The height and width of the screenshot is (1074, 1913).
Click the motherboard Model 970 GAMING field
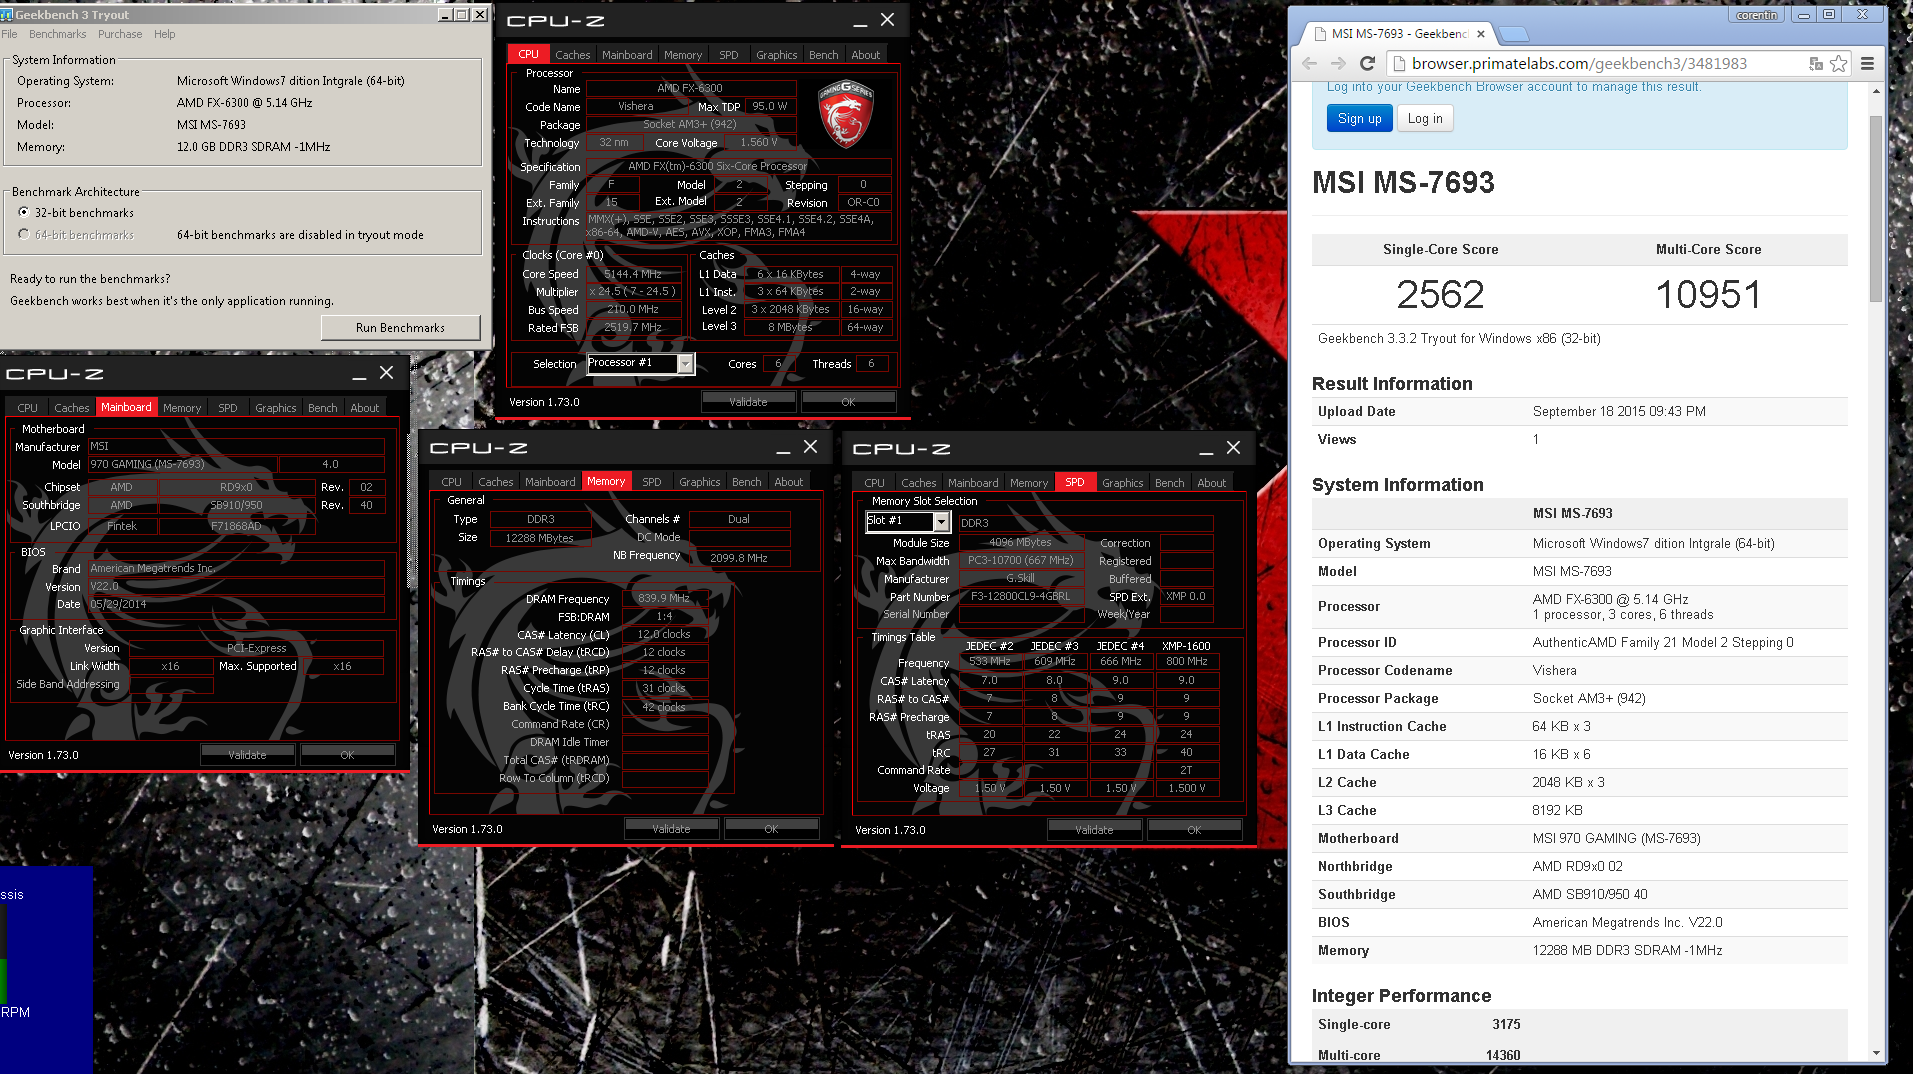coord(183,464)
